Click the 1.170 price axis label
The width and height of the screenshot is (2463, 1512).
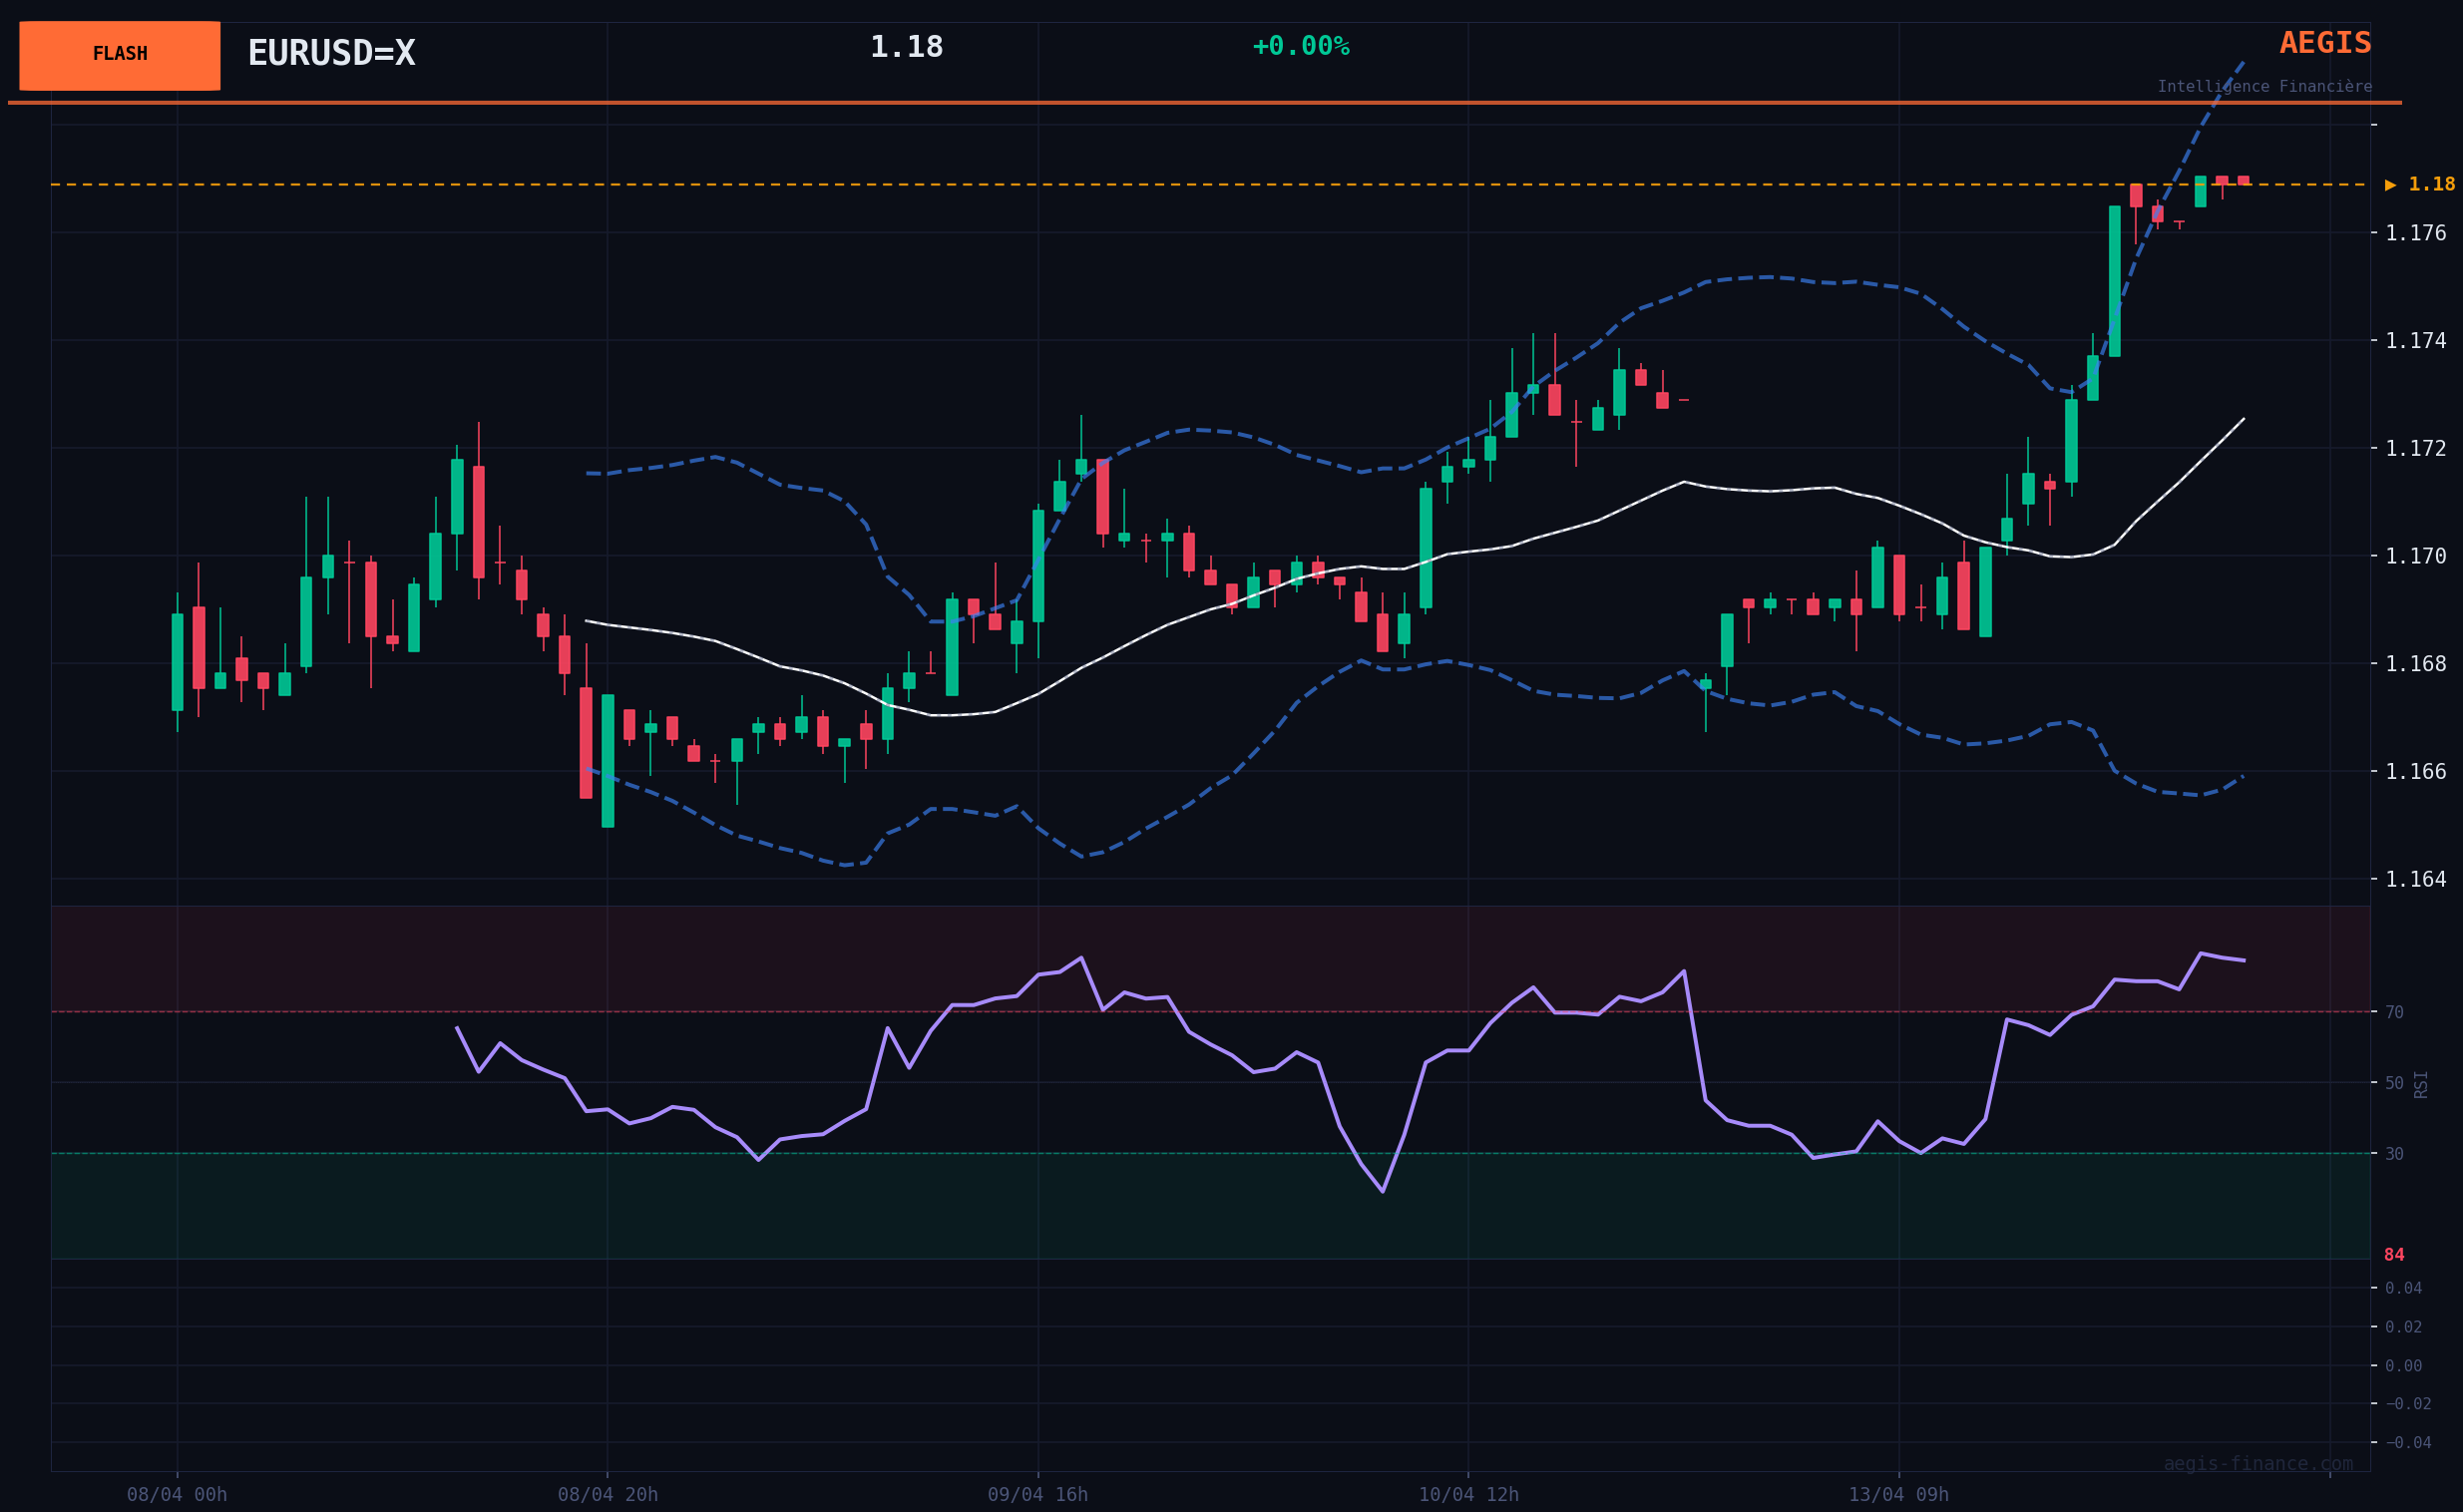[2415, 556]
